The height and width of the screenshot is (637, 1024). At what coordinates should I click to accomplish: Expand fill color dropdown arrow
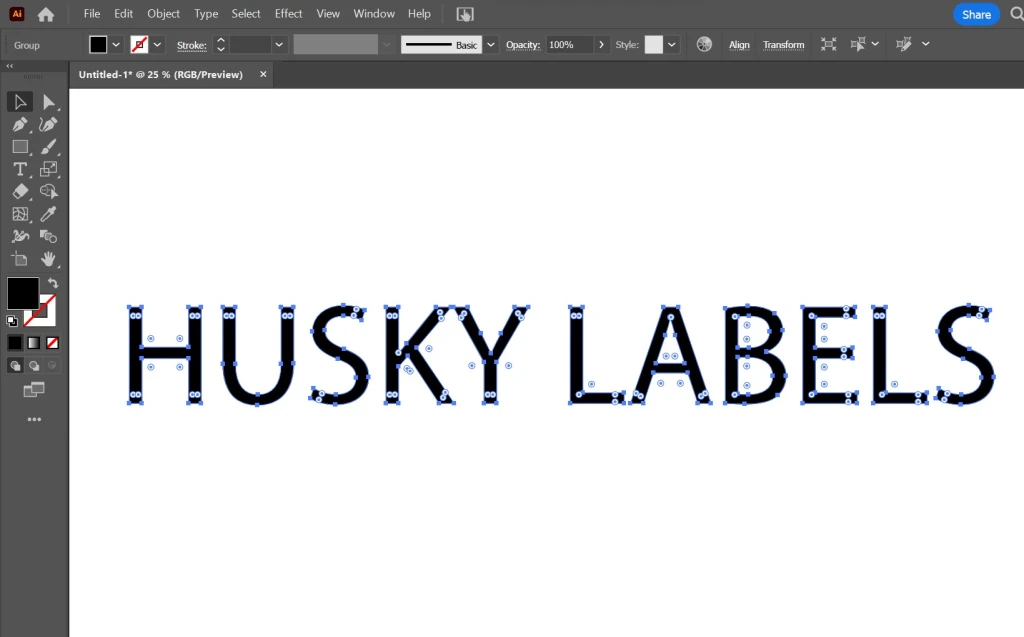coord(116,44)
